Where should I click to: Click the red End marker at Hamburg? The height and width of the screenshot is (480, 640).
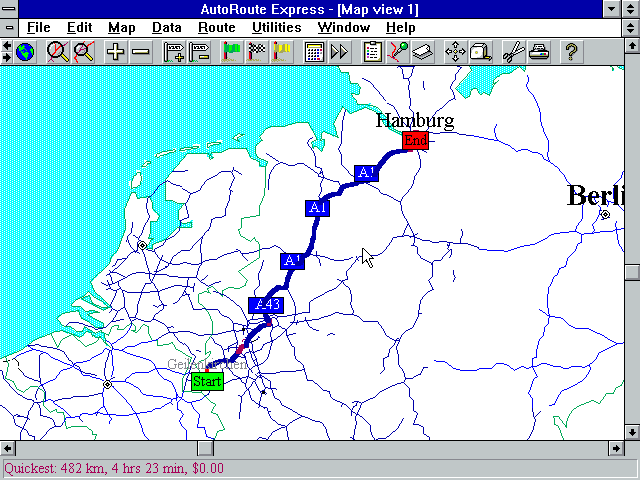click(415, 141)
